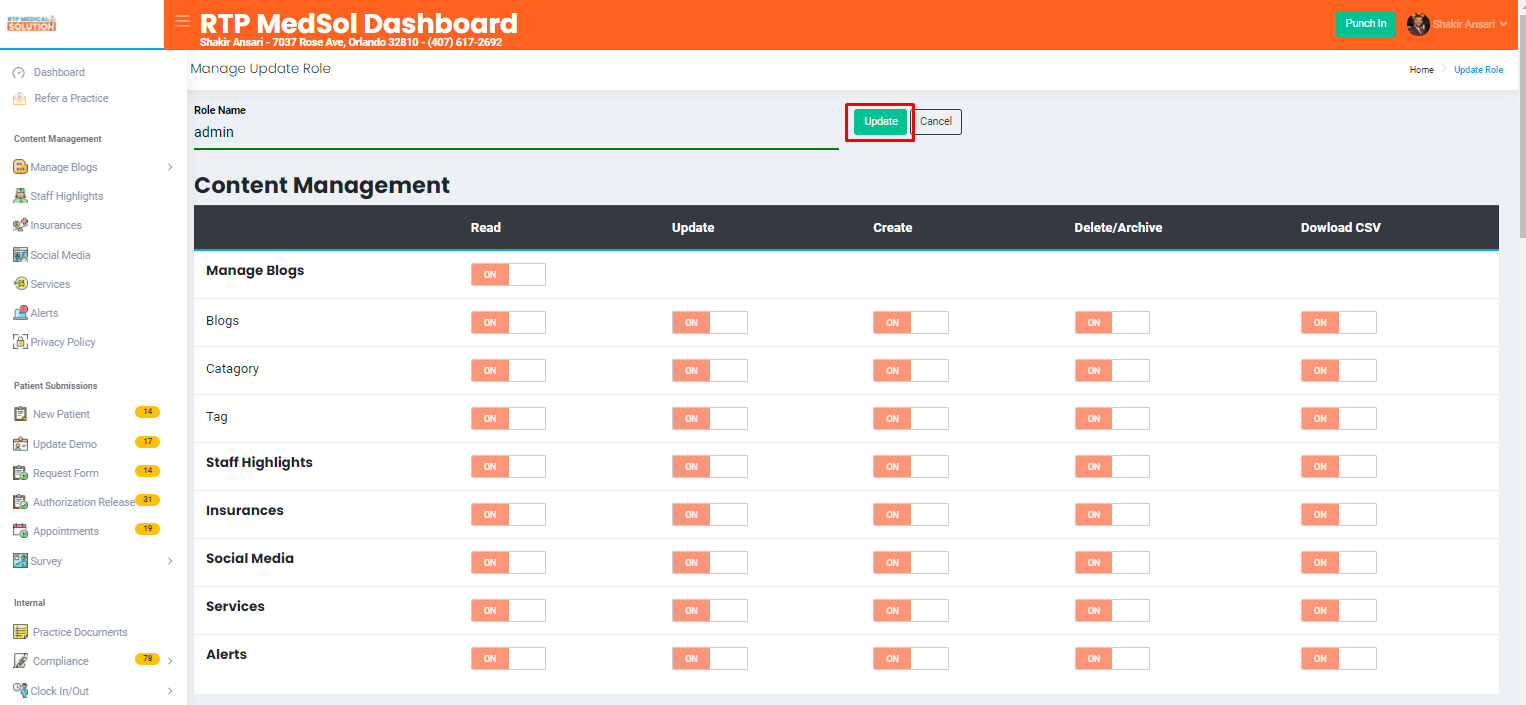Toggle Alerts Delete/Archive permission switch
Viewport: 1526px width, 705px height.
(1112, 658)
